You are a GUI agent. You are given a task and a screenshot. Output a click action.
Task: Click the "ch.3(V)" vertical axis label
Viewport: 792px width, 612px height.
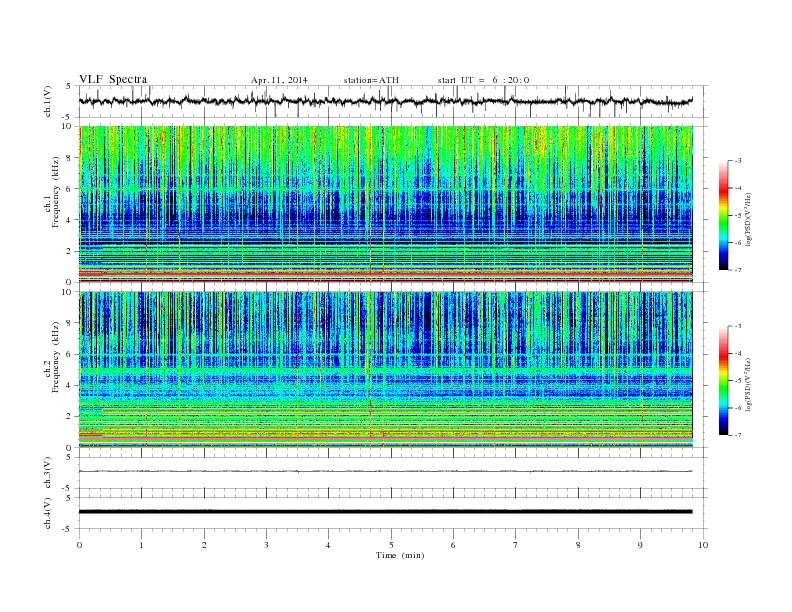(48, 473)
